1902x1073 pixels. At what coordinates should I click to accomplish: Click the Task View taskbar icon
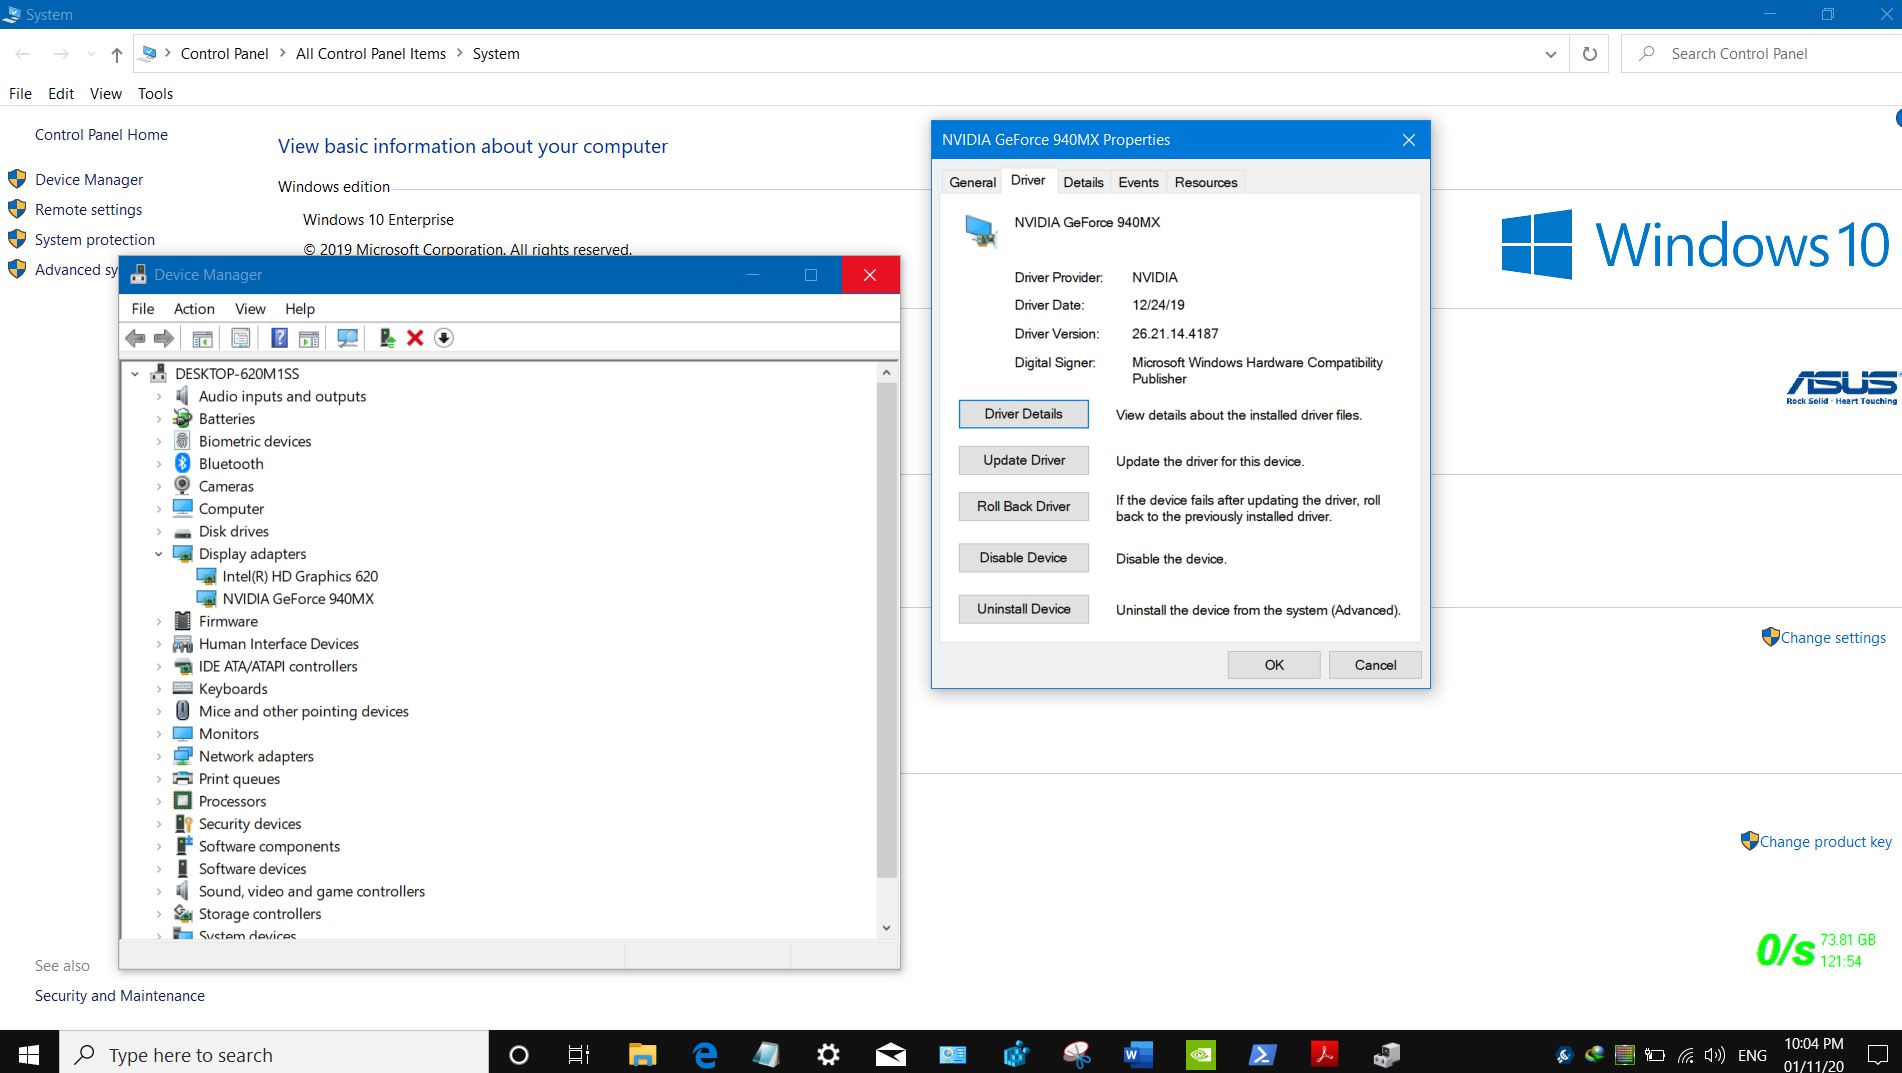(x=579, y=1054)
